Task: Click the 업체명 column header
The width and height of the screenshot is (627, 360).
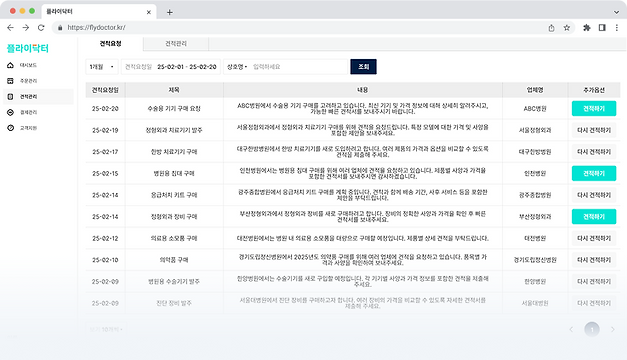Action: coord(535,90)
